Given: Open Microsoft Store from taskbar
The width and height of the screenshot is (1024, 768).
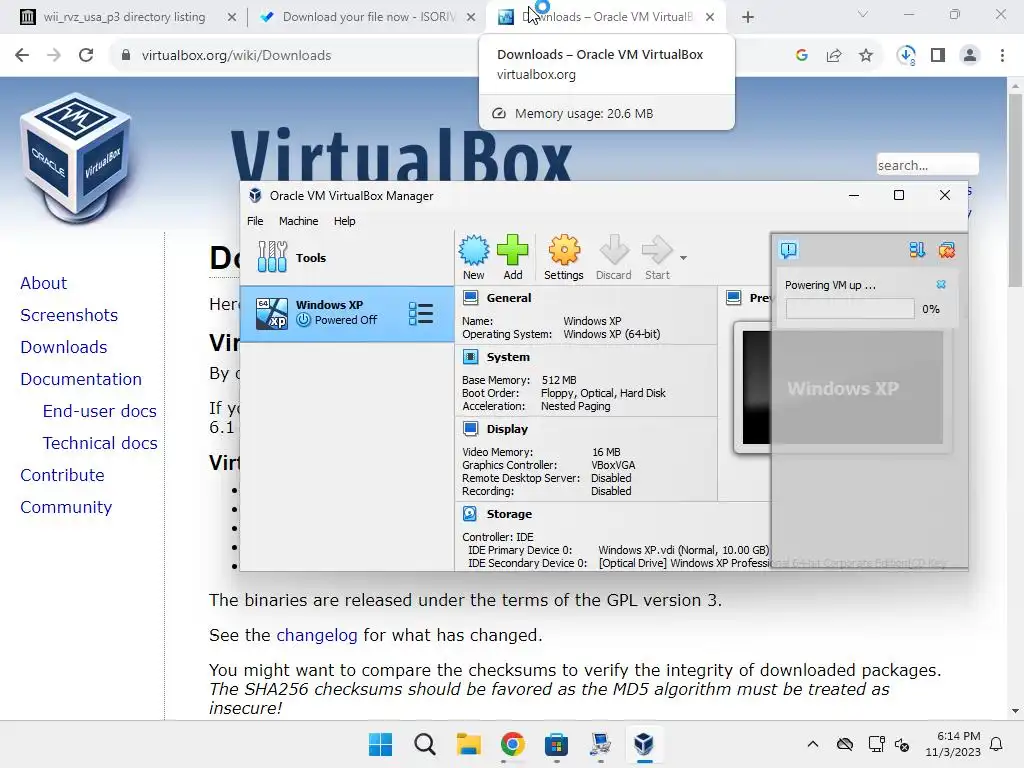Looking at the screenshot, I should click(x=556, y=744).
